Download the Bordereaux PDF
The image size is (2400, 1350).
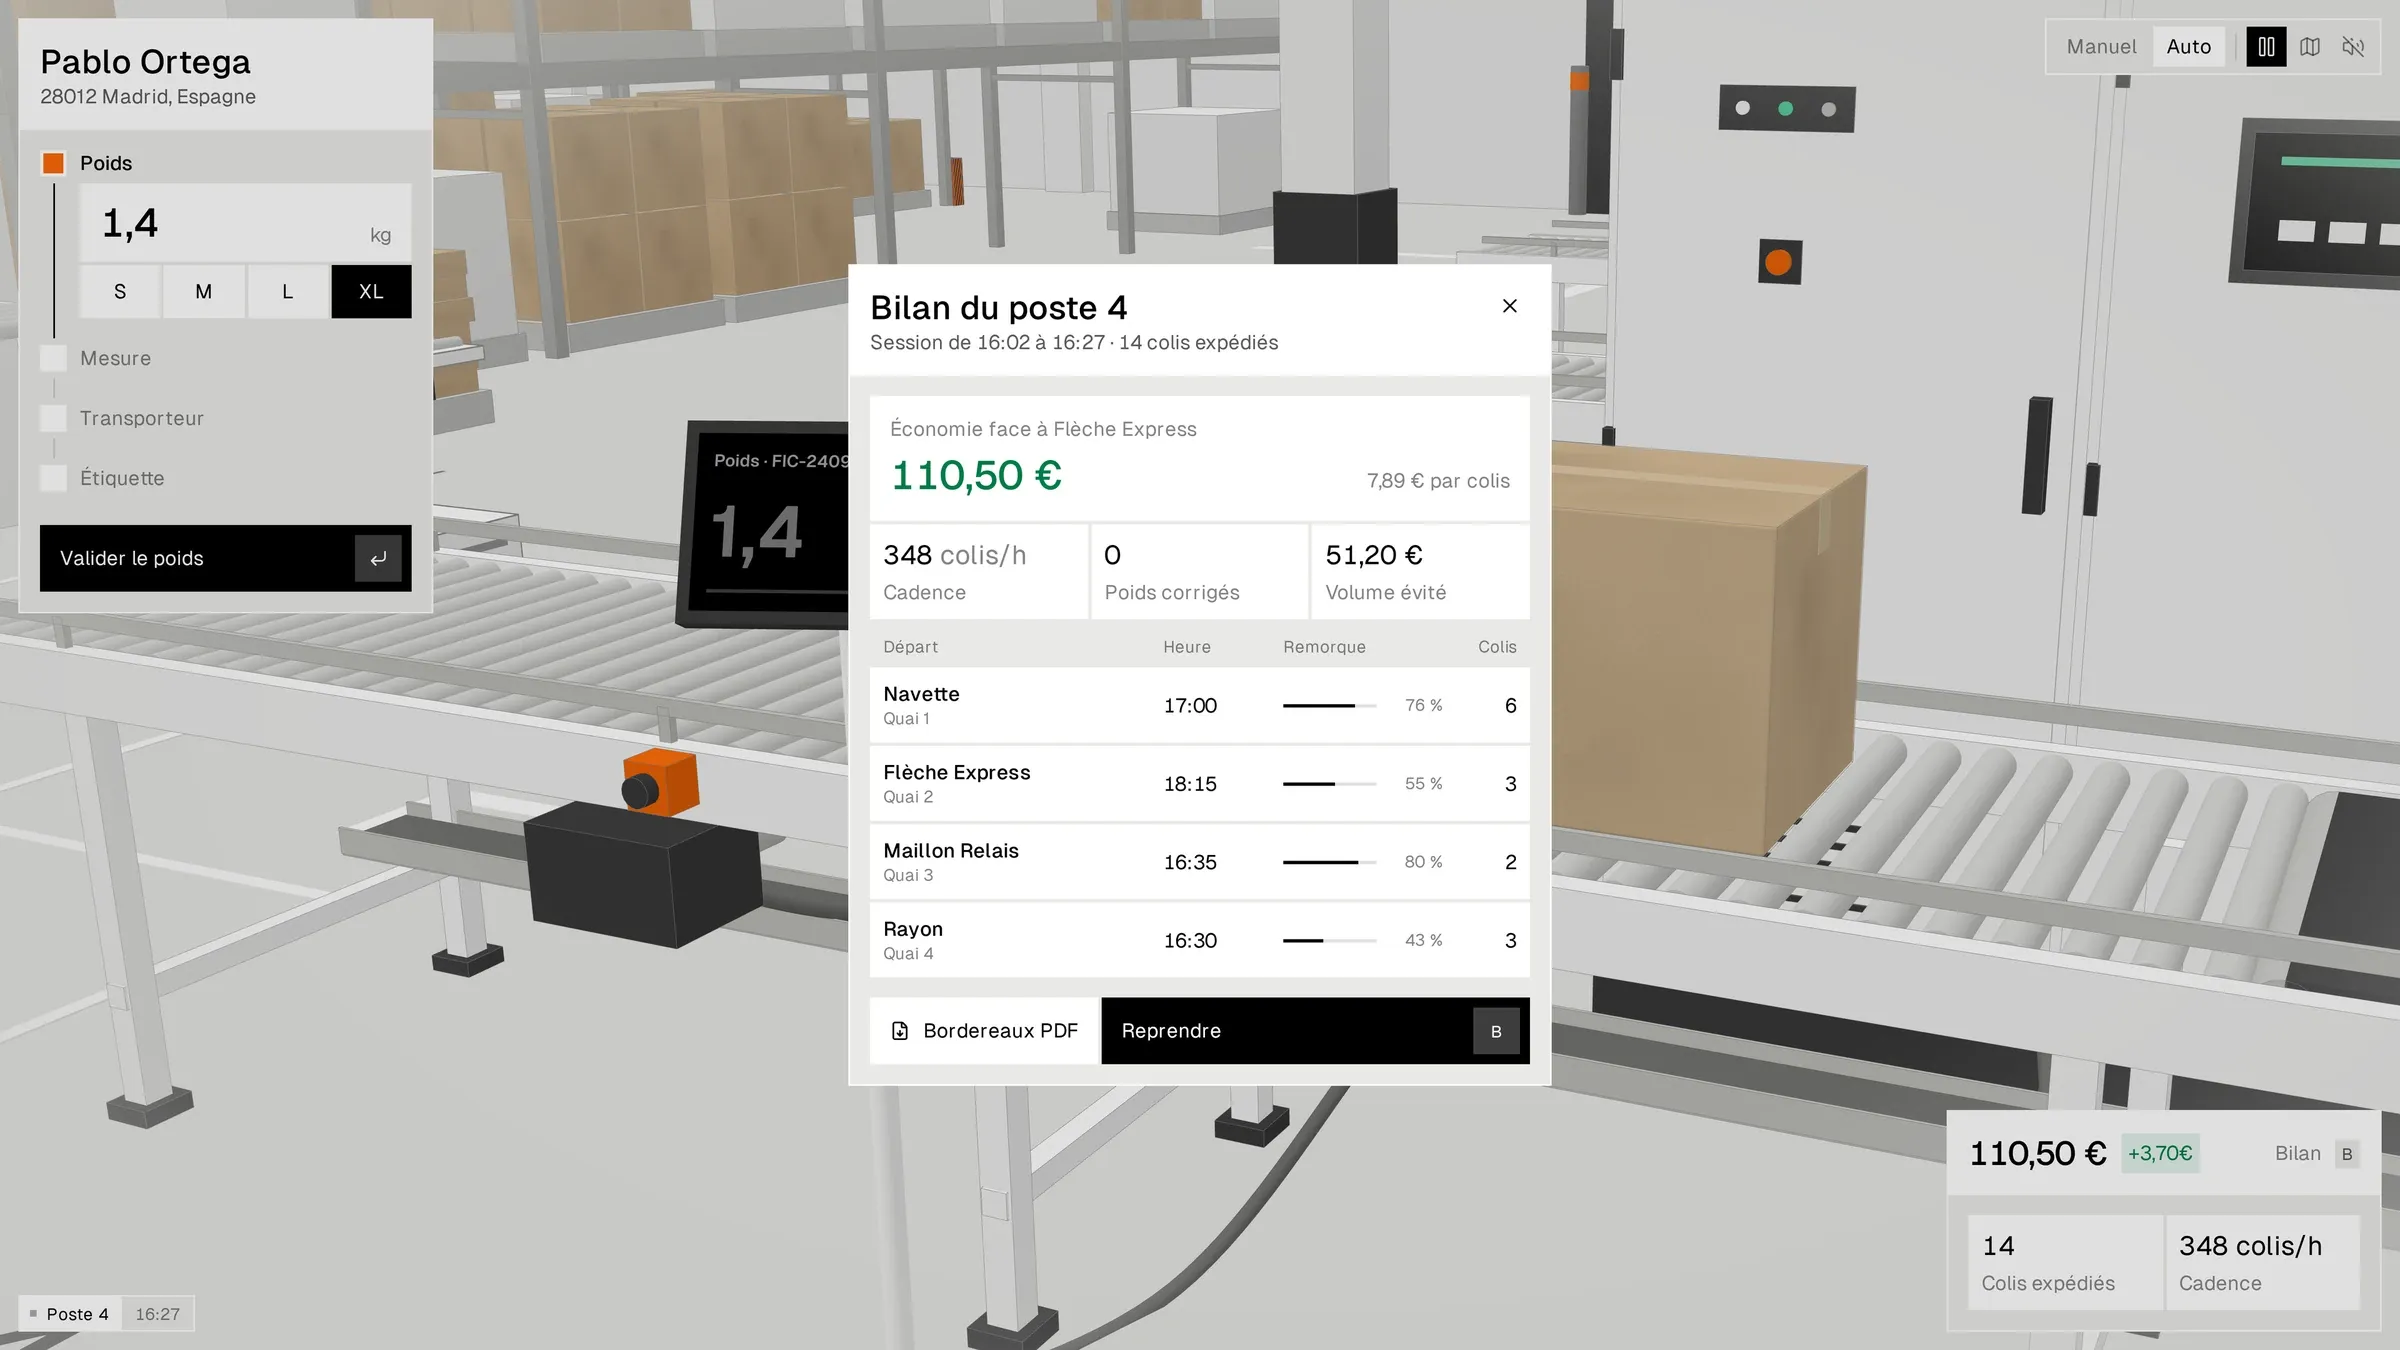(x=984, y=1031)
